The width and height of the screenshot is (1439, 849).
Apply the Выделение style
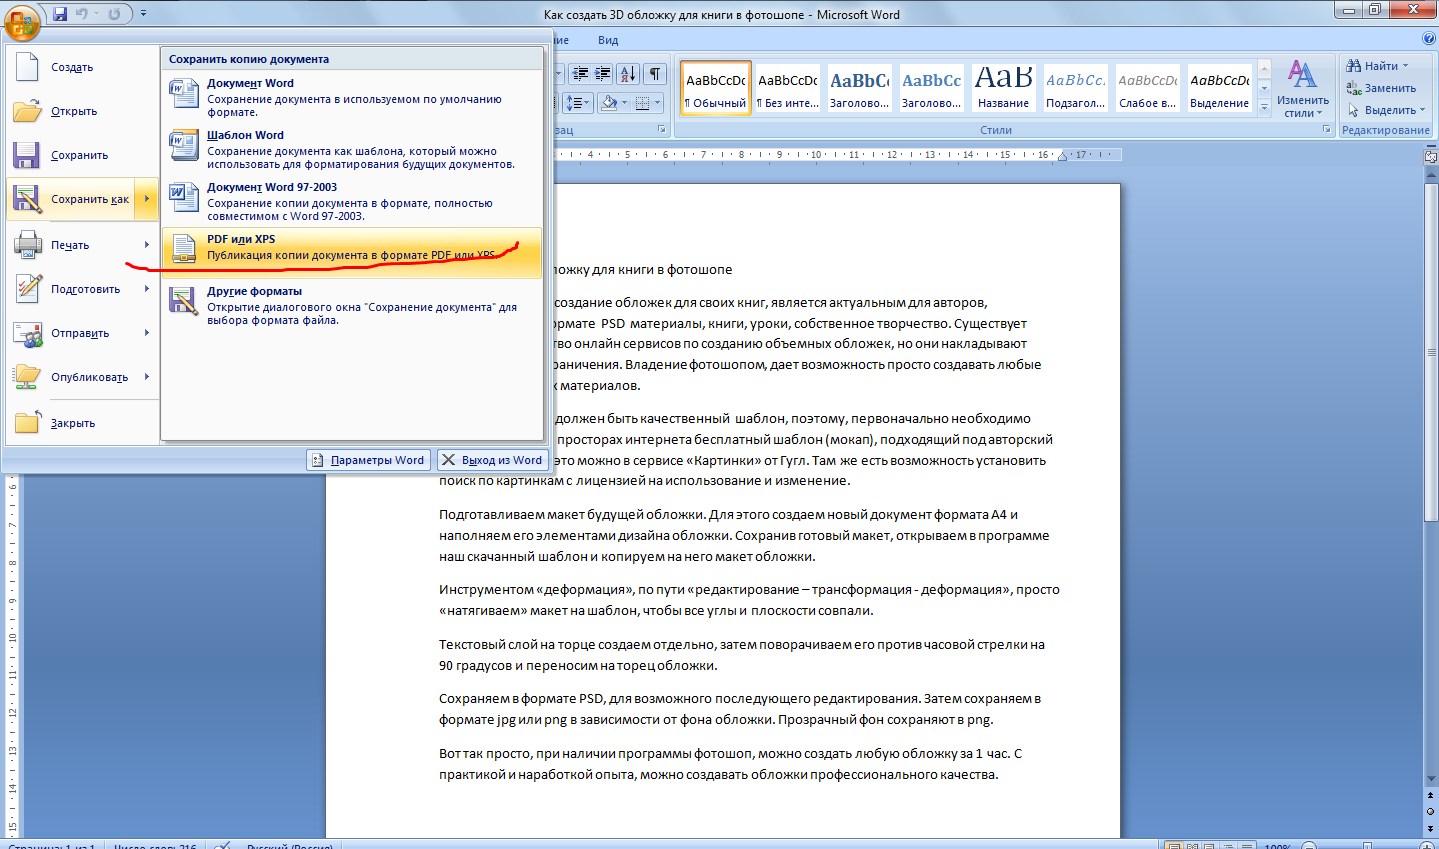click(1220, 88)
